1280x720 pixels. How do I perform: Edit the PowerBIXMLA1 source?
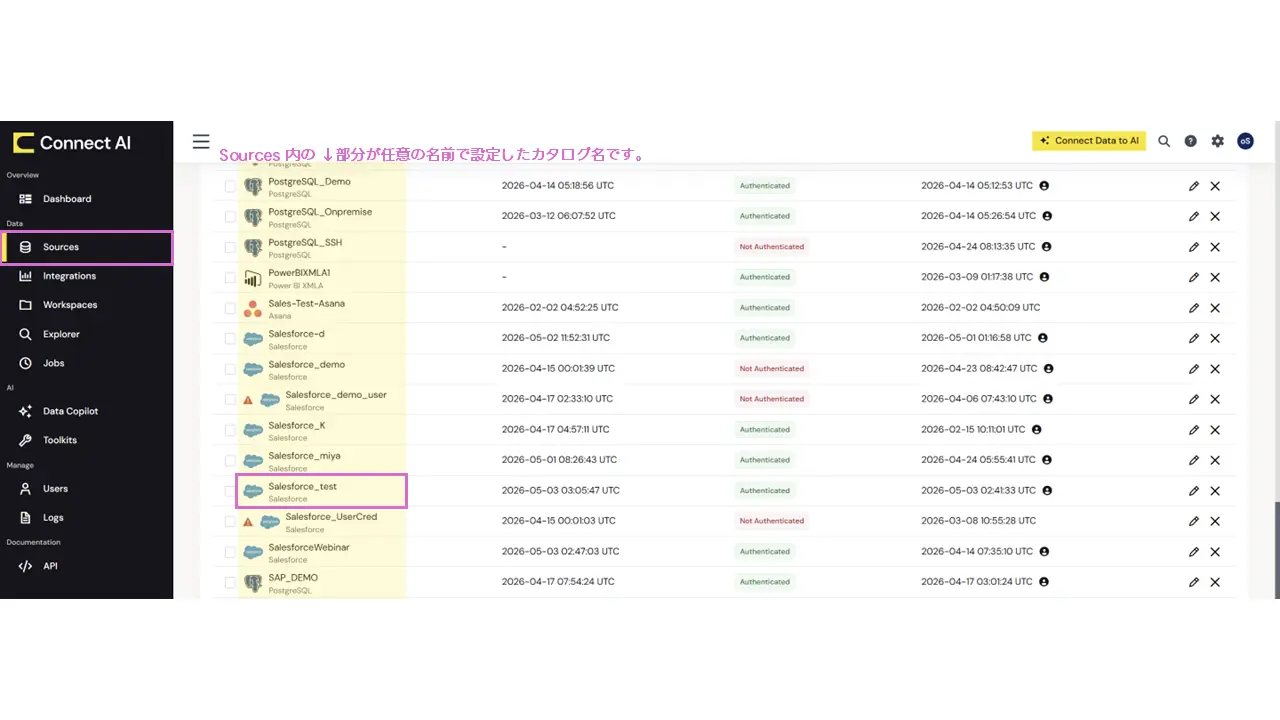pos(1194,277)
